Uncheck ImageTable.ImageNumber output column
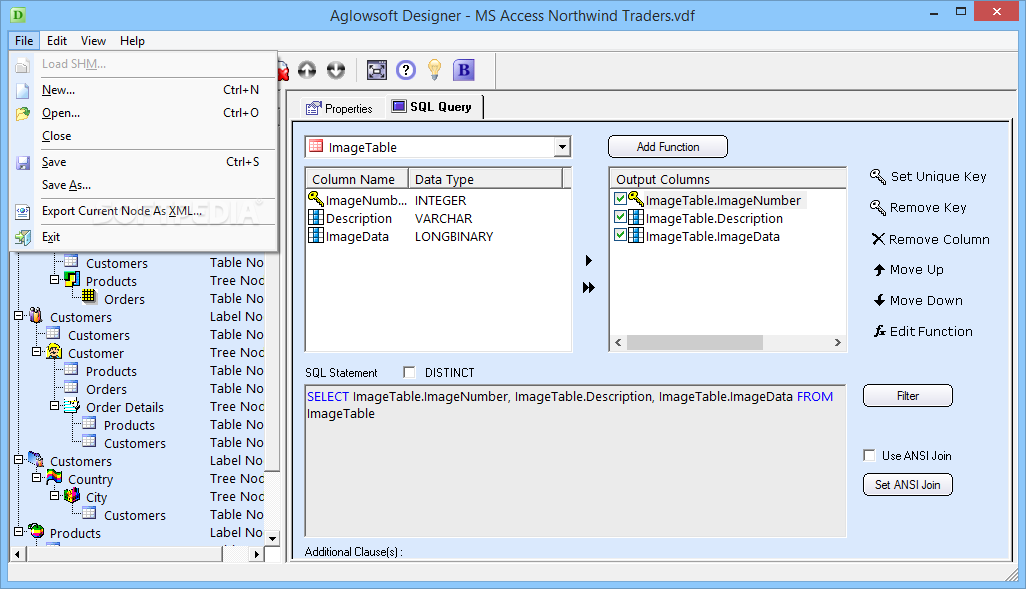1026x589 pixels. tap(620, 198)
